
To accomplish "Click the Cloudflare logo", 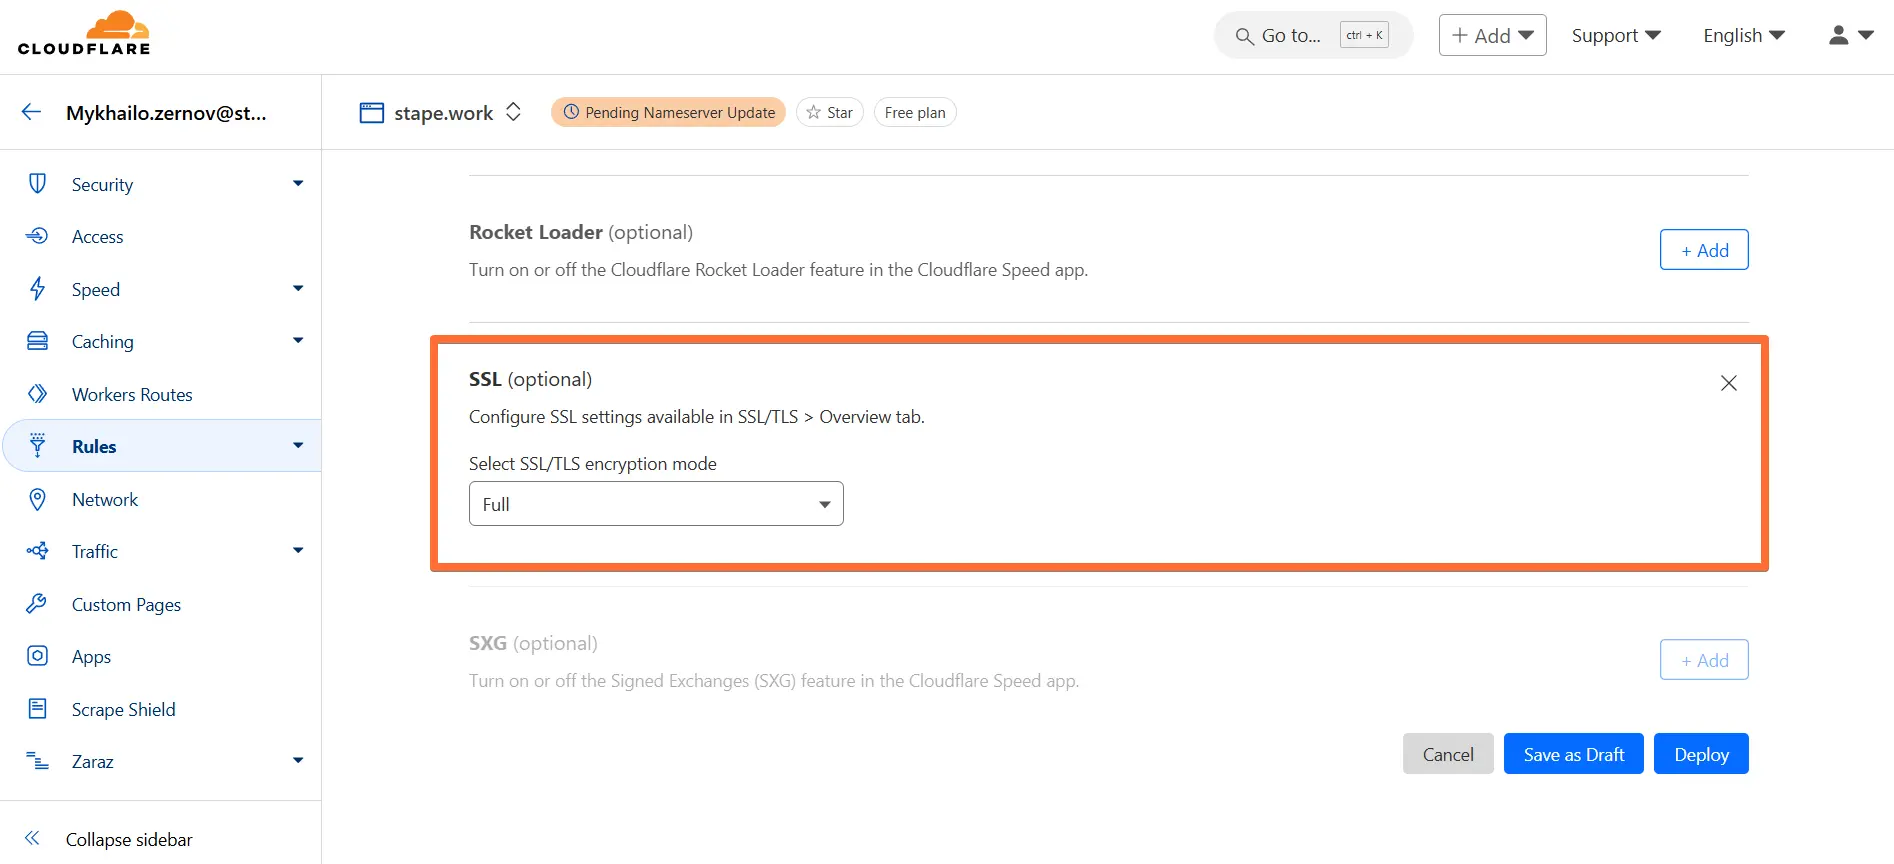I will pyautogui.click(x=84, y=33).
